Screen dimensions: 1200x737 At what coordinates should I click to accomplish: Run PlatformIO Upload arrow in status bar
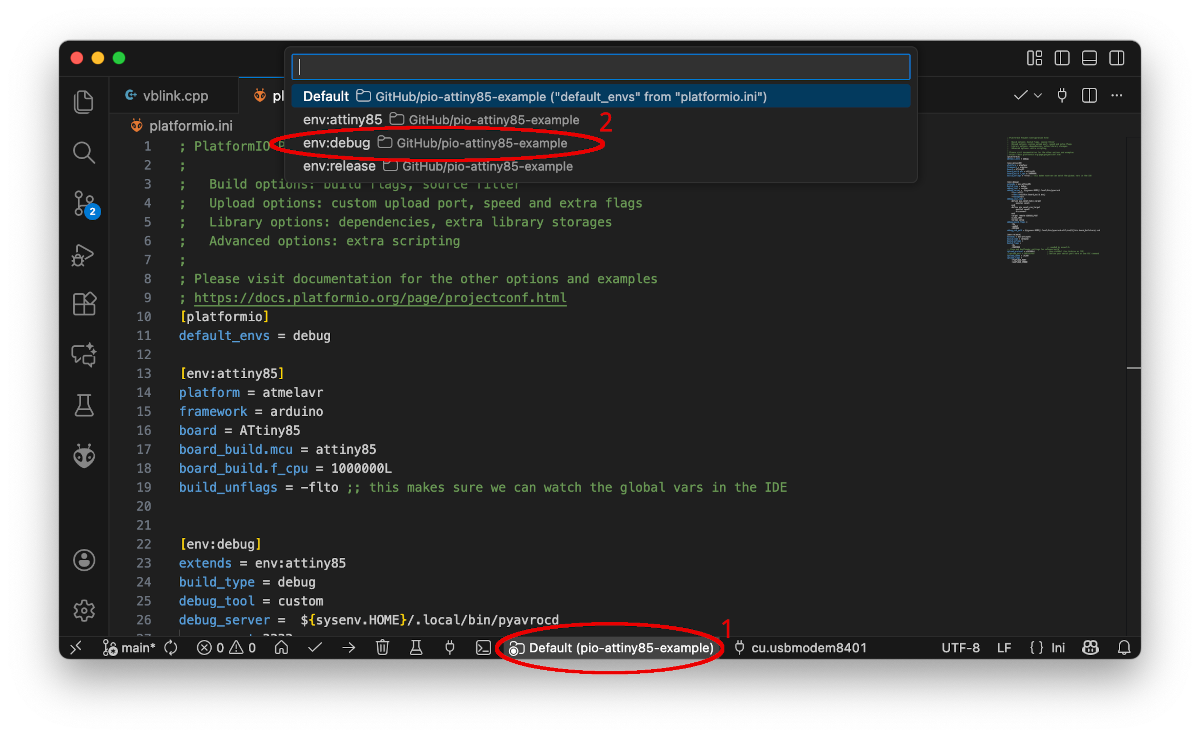348,648
